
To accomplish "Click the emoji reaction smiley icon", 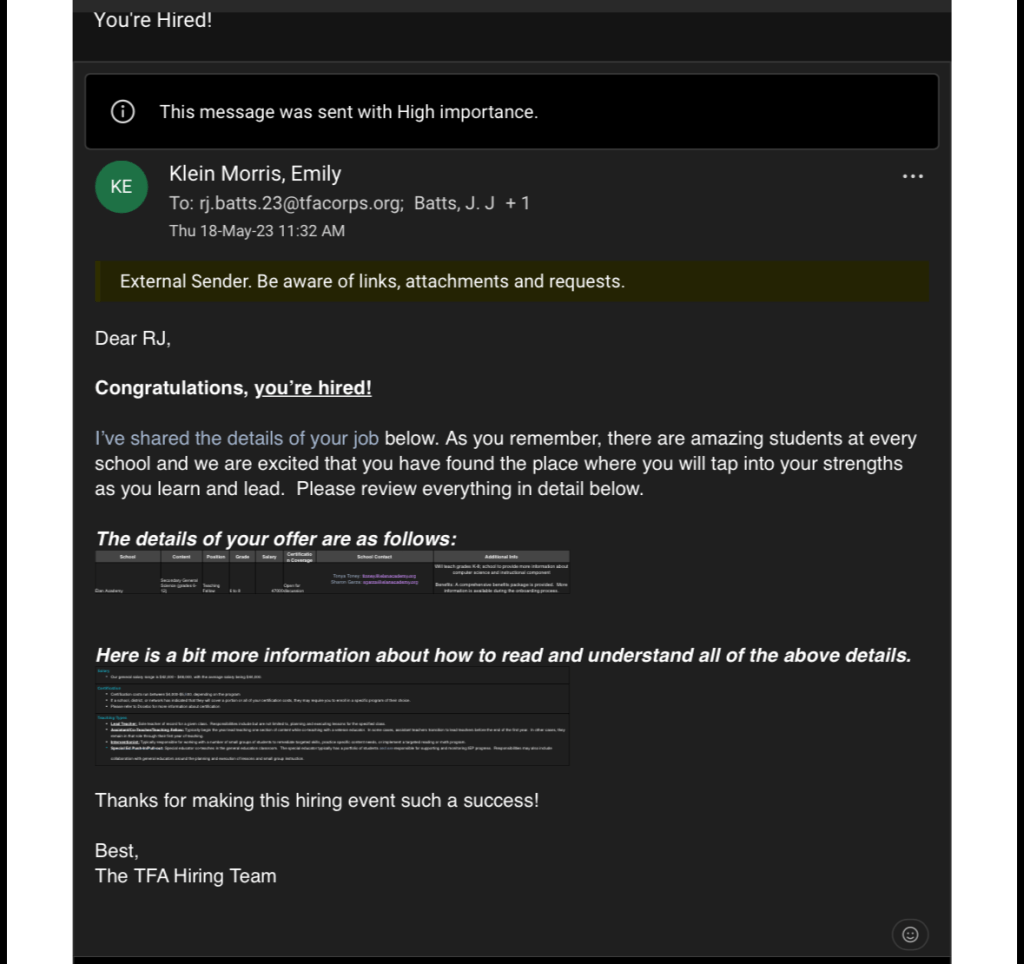I will coord(910,934).
